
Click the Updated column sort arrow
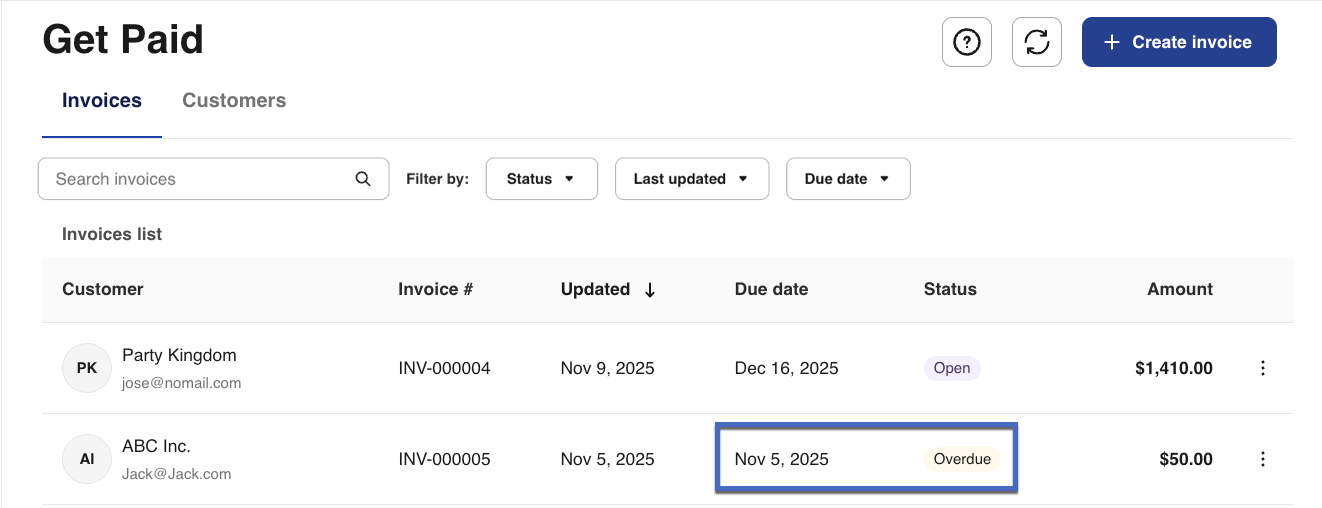click(650, 289)
